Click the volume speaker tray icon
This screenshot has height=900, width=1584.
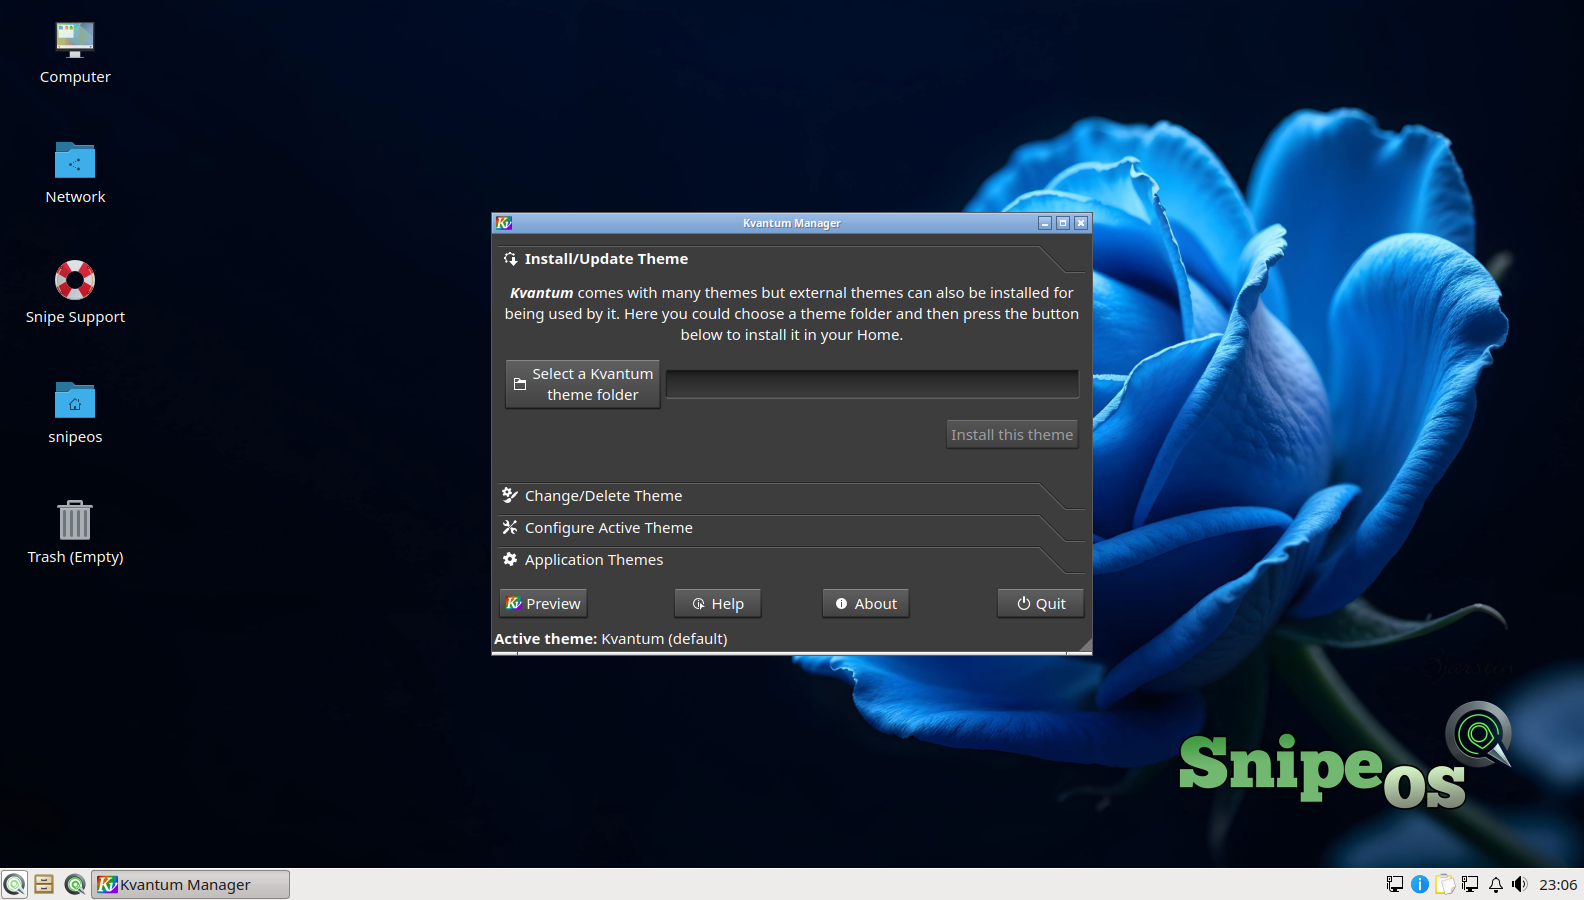[x=1520, y=884]
